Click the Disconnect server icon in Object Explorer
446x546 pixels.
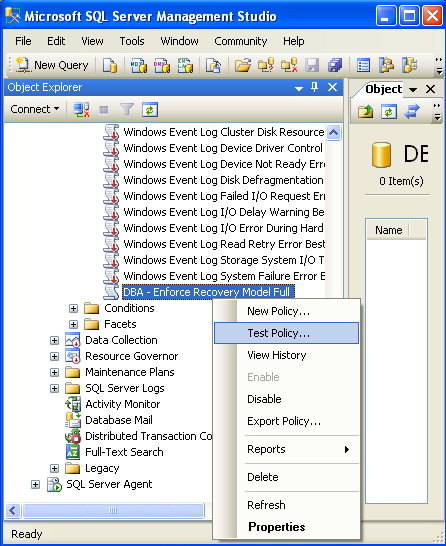click(81, 110)
